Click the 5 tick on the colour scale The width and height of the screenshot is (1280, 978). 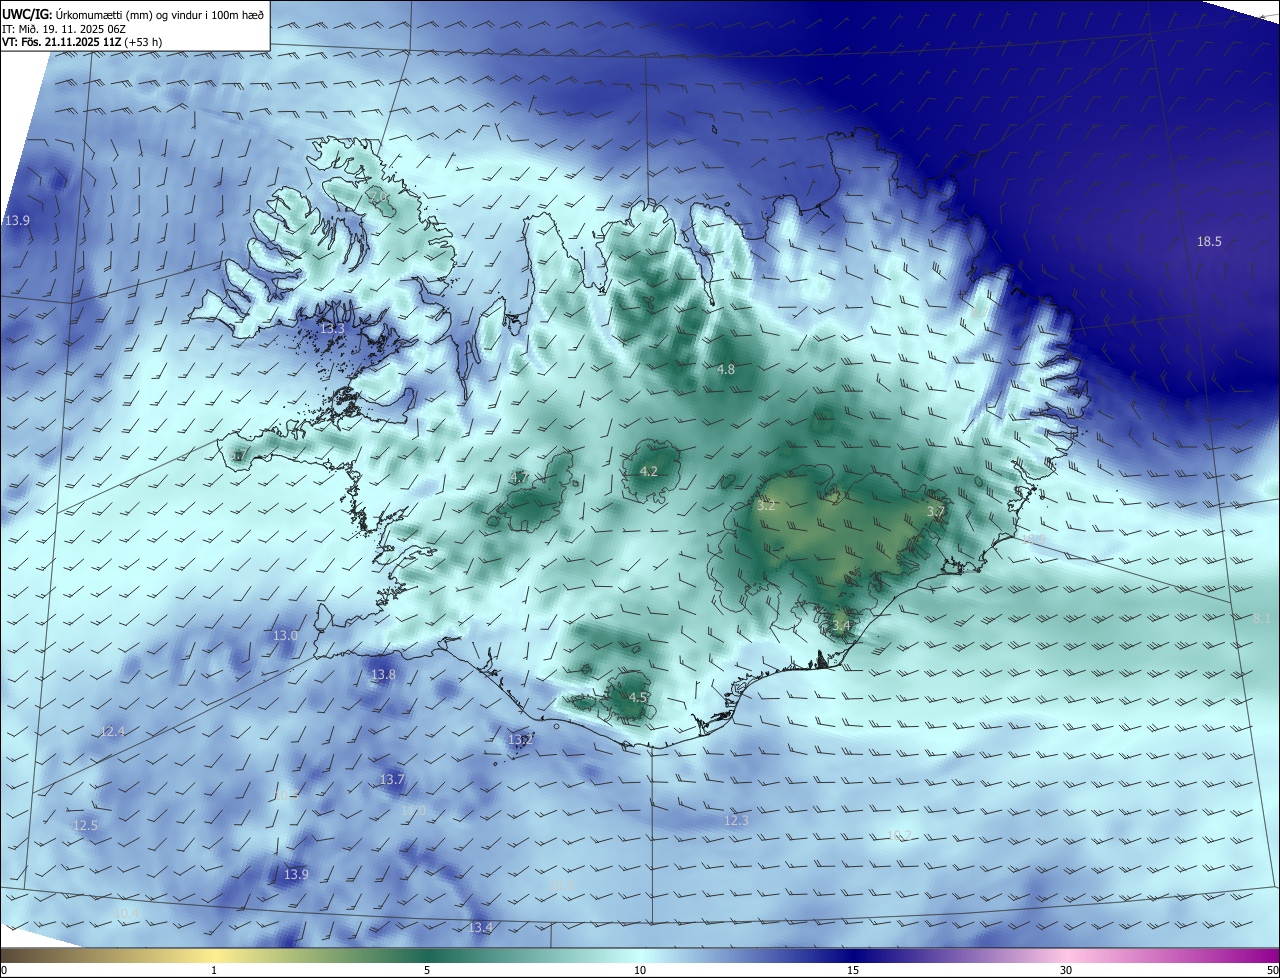(x=427, y=970)
